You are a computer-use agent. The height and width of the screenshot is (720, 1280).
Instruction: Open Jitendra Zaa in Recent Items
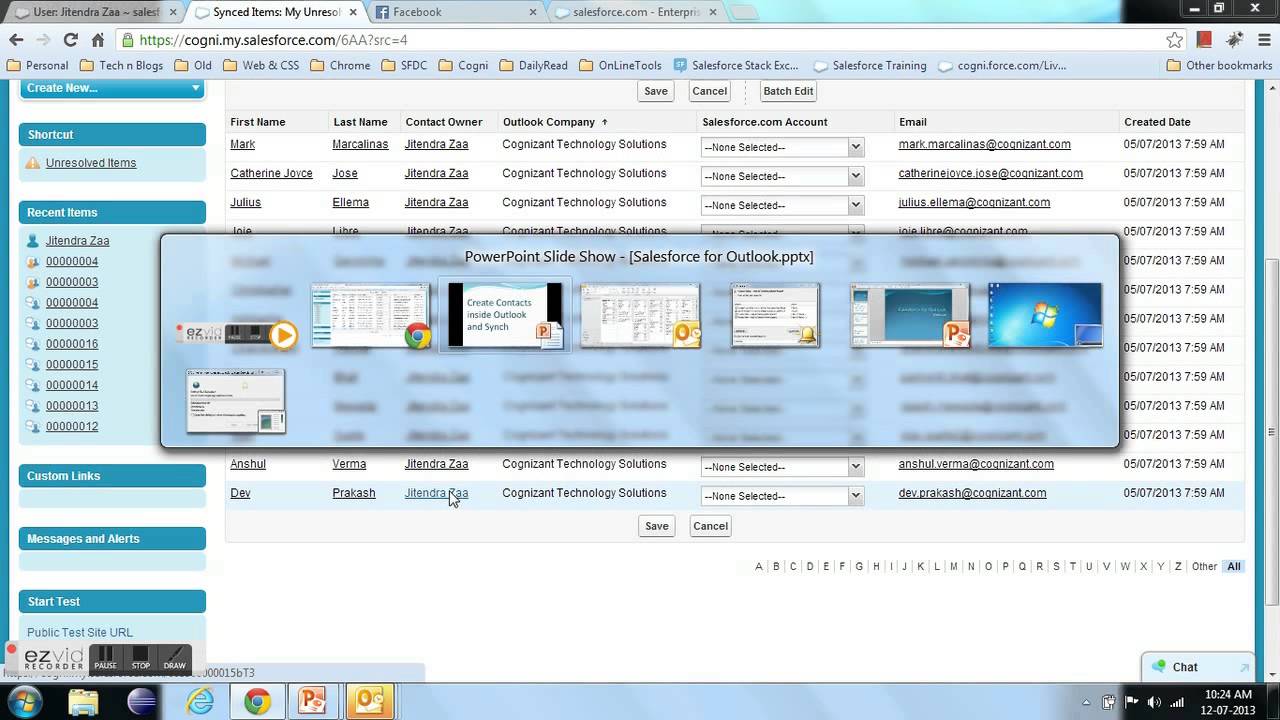point(78,241)
